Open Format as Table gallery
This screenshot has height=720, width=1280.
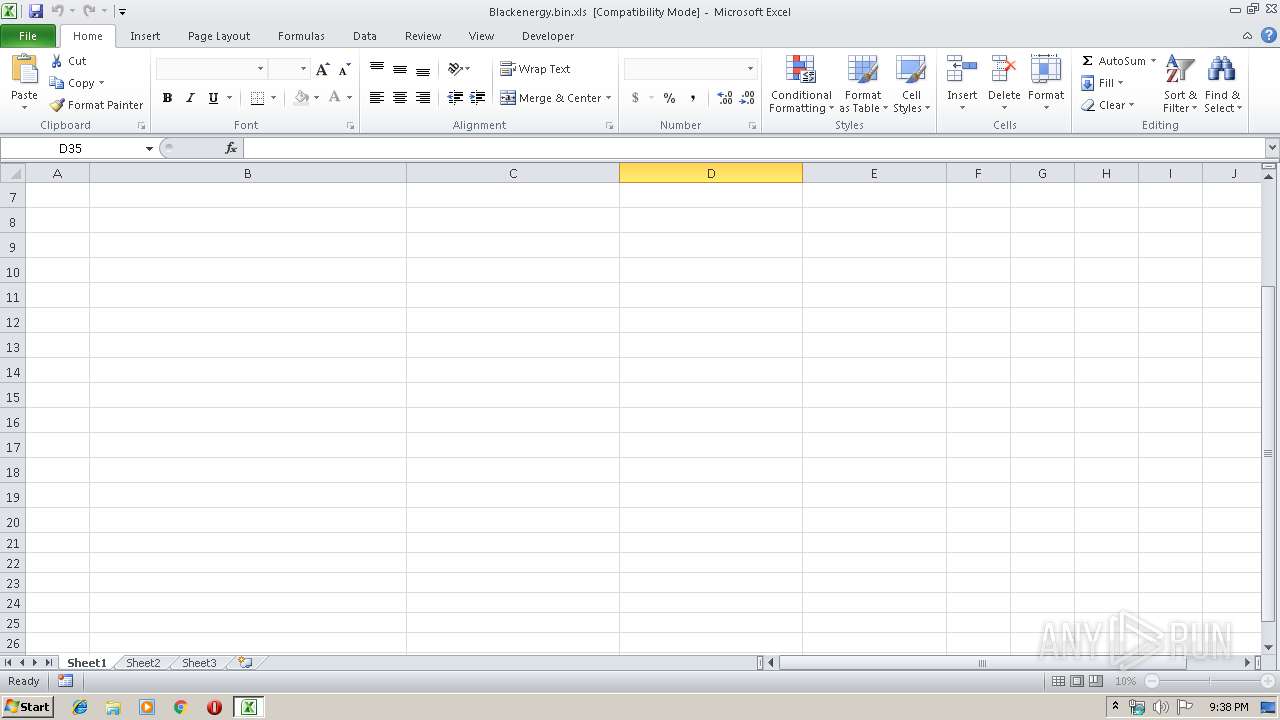click(863, 84)
